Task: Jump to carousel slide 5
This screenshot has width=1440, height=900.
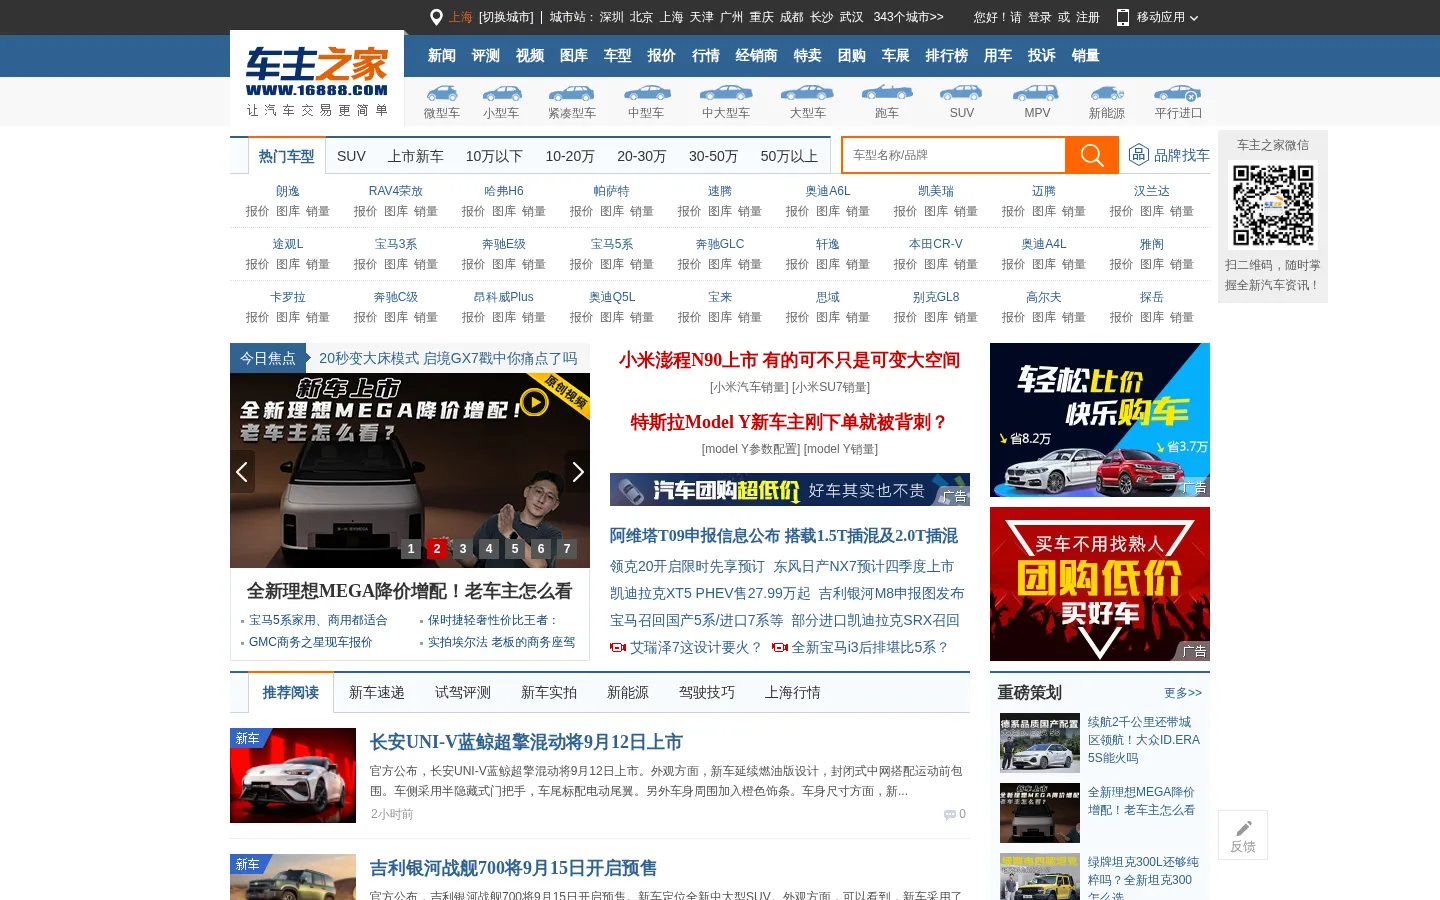Action: click(x=515, y=548)
